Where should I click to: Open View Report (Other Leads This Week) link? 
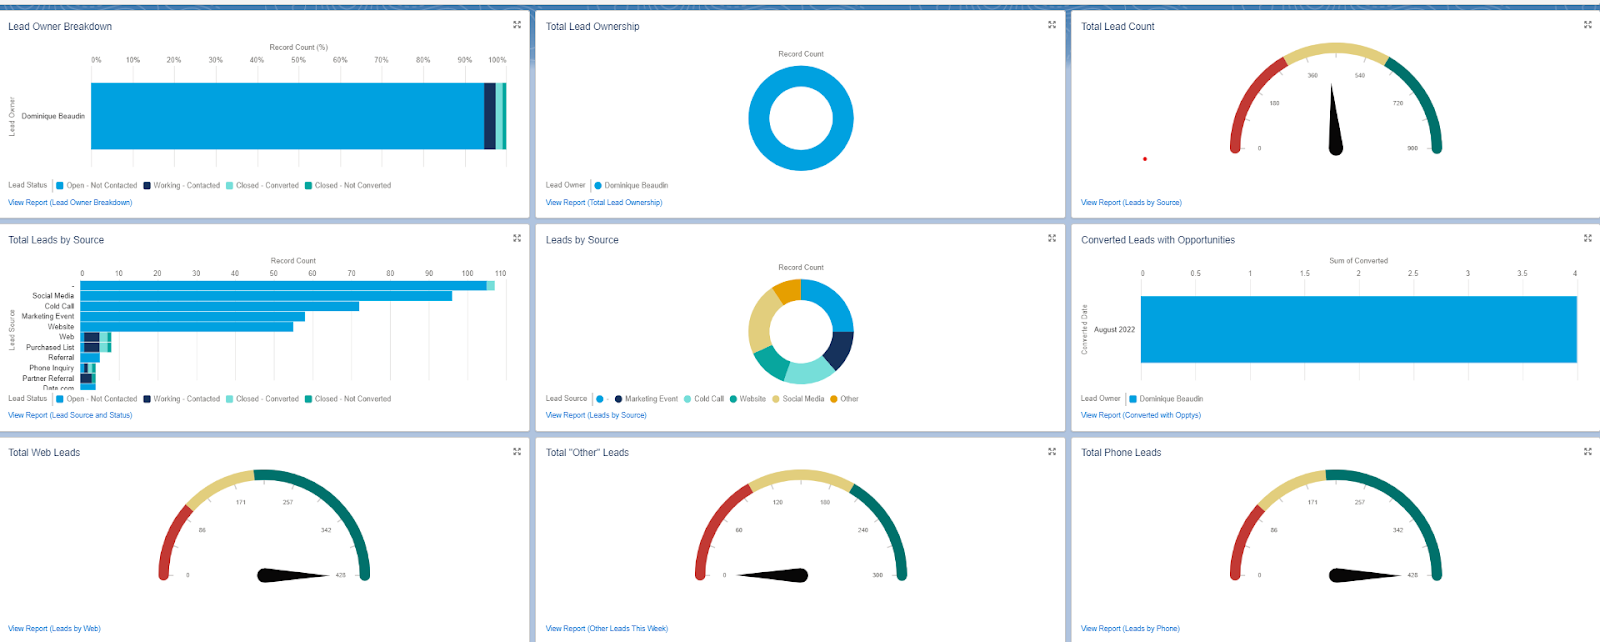[607, 628]
